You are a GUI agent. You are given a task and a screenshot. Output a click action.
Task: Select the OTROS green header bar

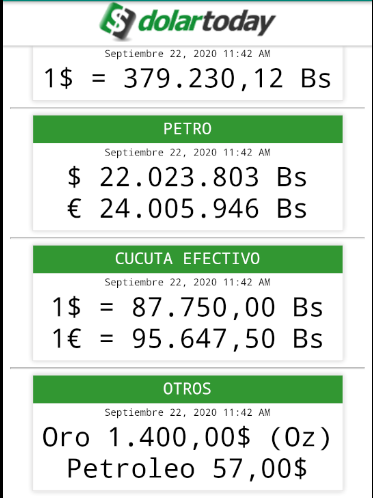click(188, 389)
